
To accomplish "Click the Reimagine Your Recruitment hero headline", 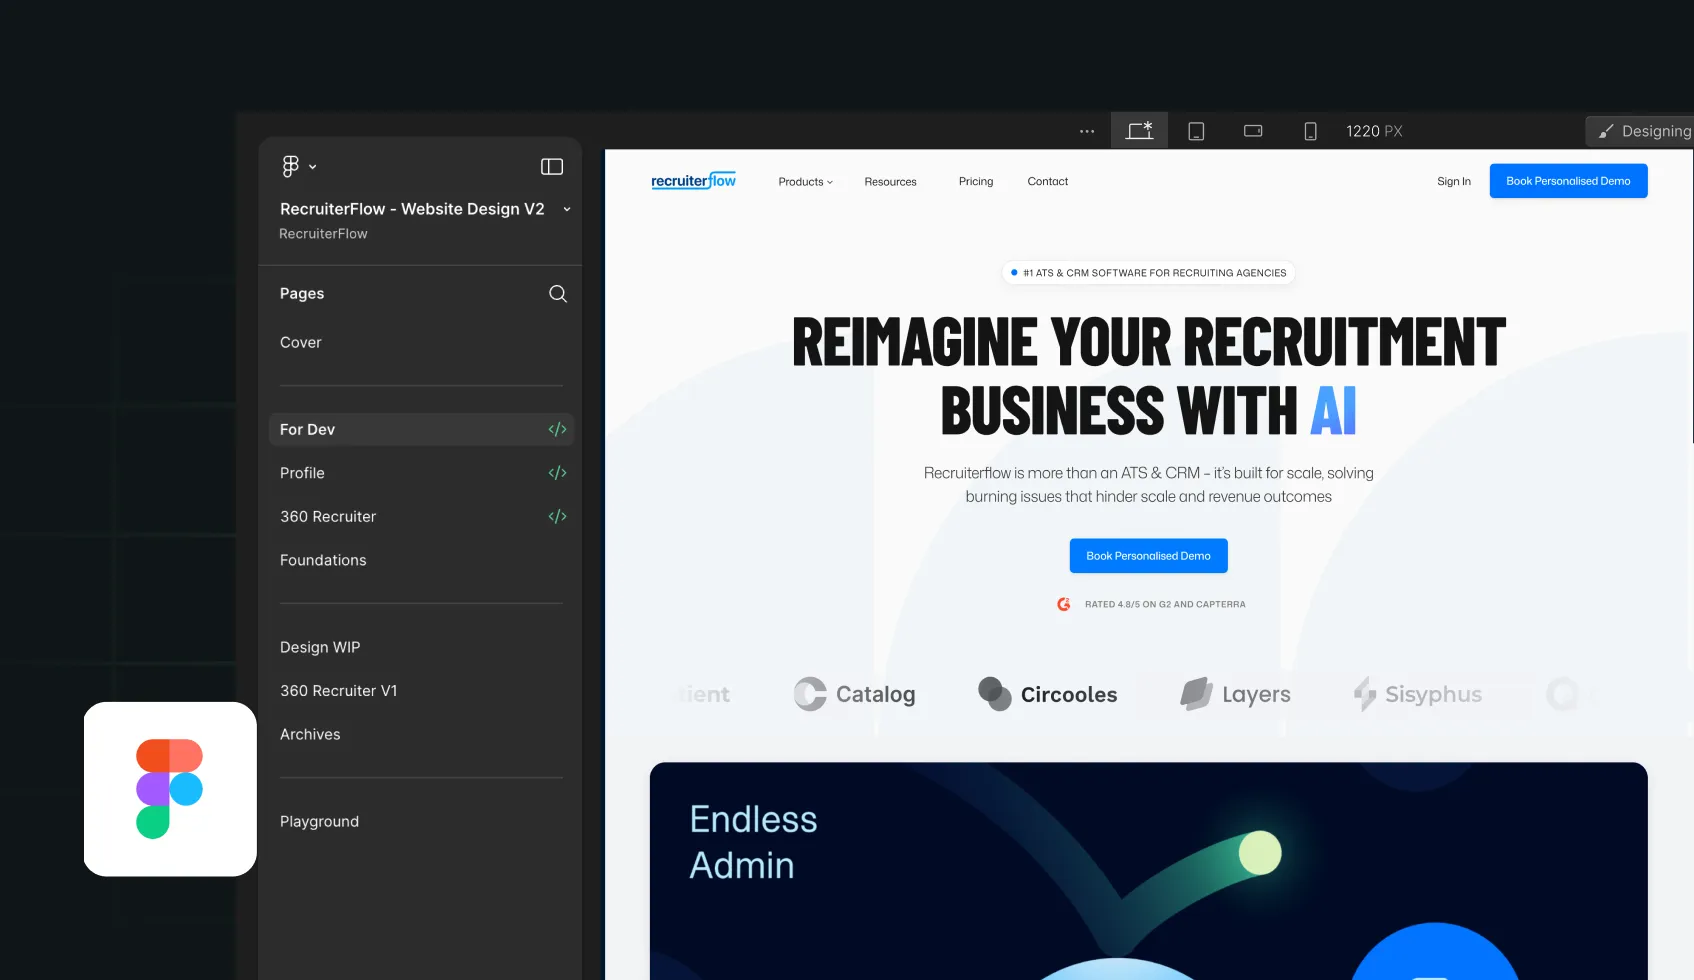I will (1148, 376).
